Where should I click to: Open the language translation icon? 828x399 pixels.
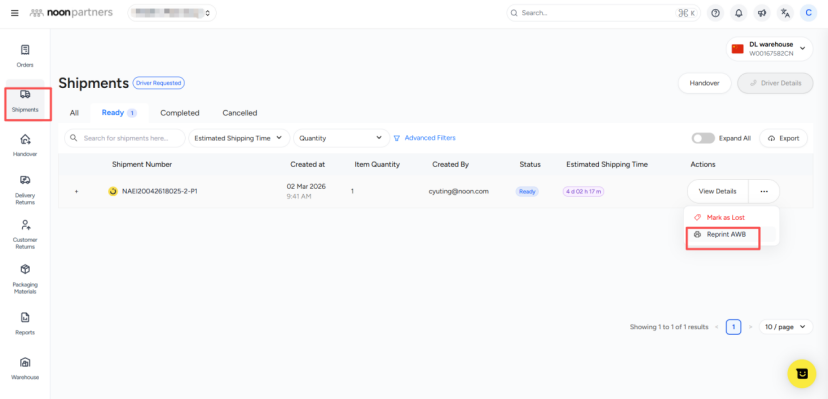click(x=785, y=13)
